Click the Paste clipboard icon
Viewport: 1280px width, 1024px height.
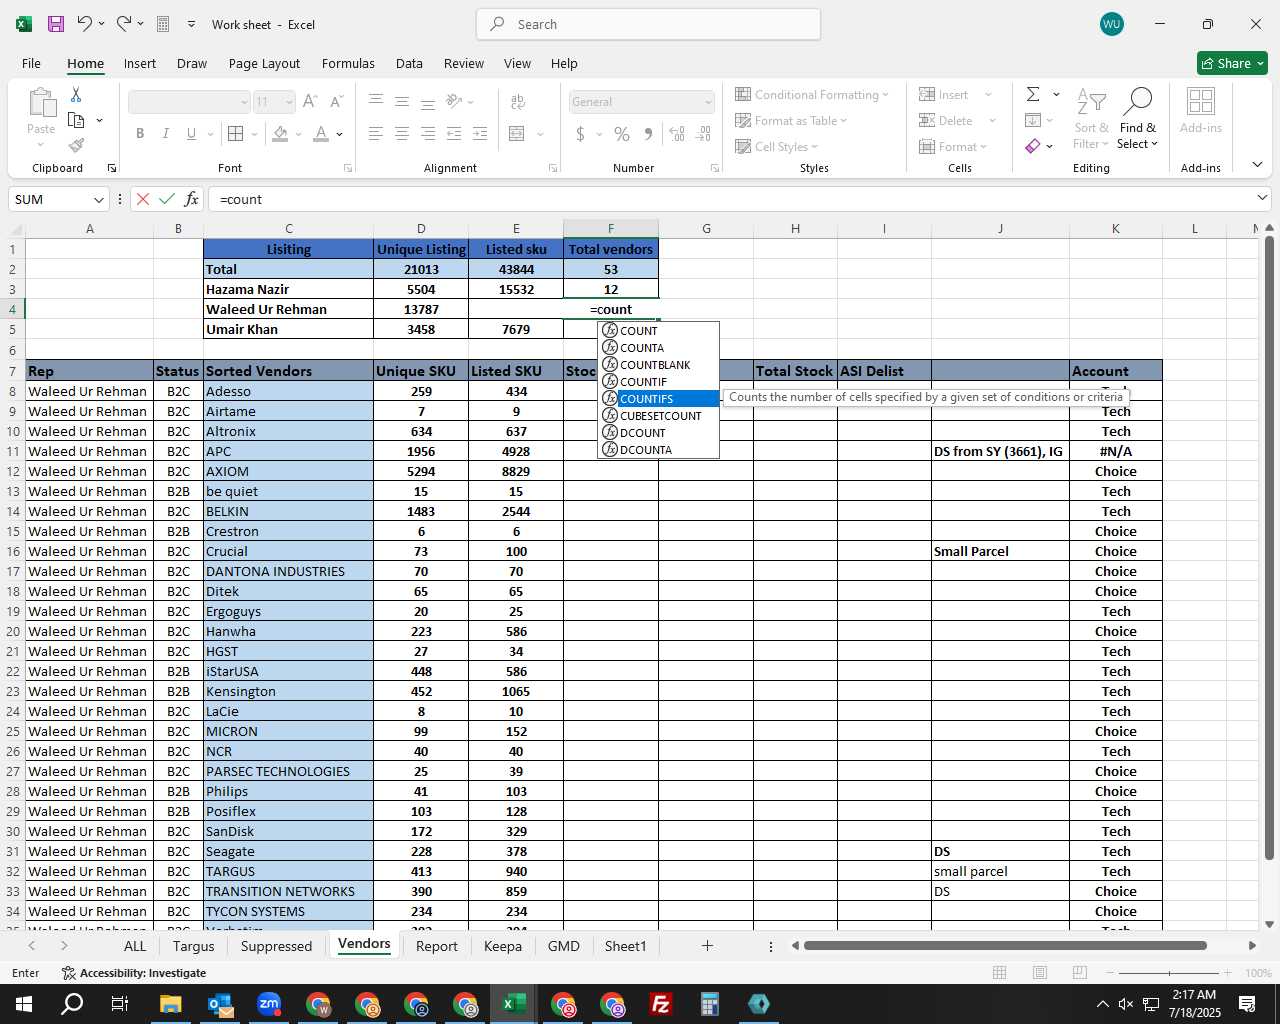tap(41, 103)
